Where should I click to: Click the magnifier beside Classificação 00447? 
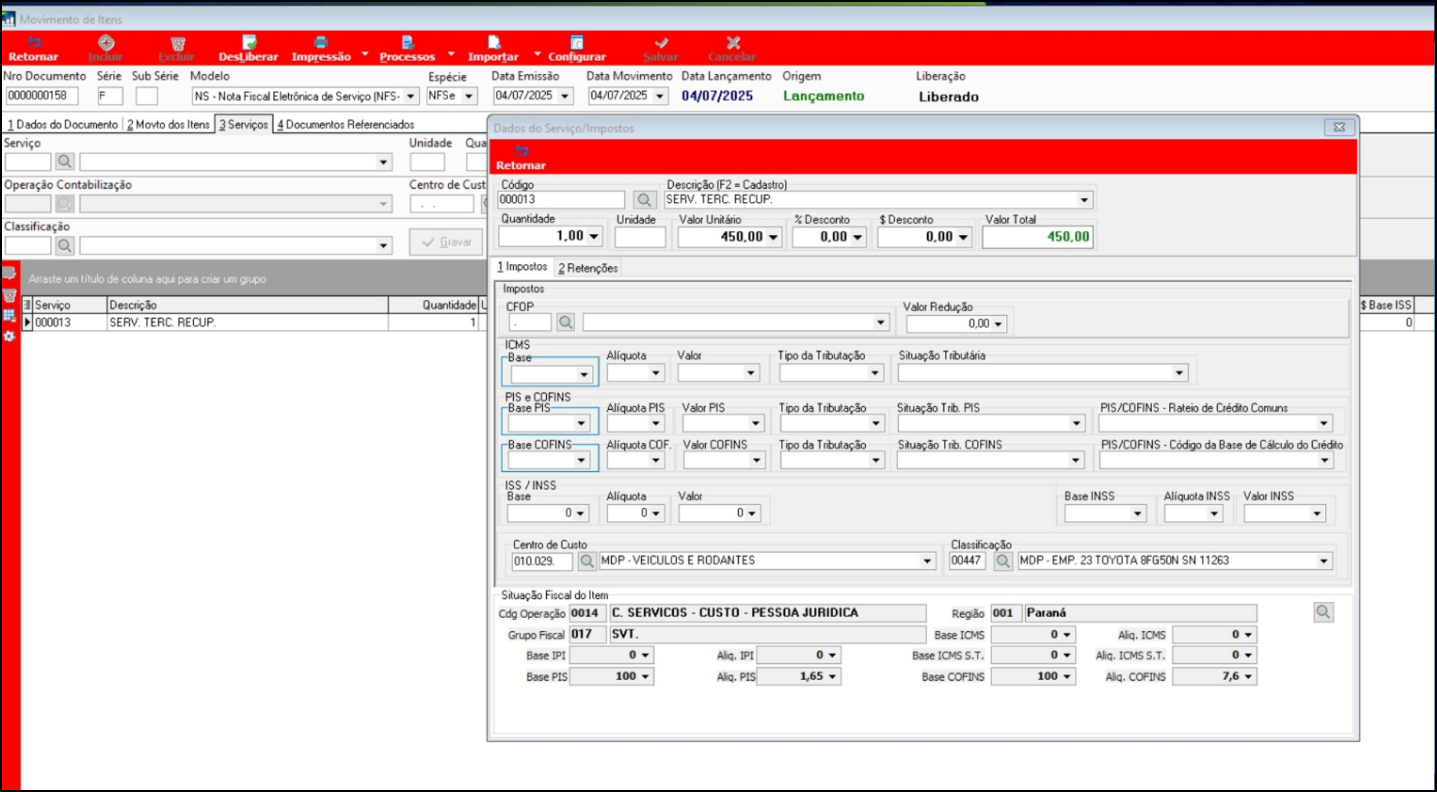tap(1003, 561)
